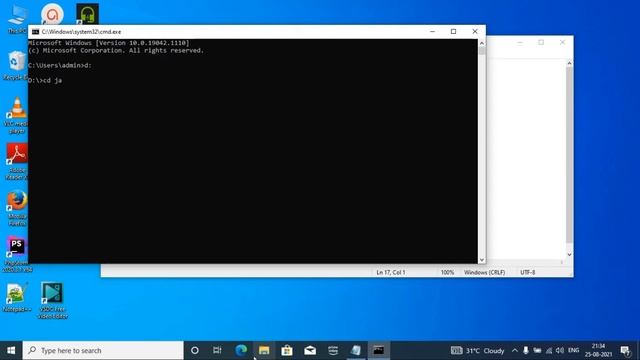The image size is (640, 360).
Task: Click the Command Prompt taskbar icon
Action: pyautogui.click(x=379, y=350)
